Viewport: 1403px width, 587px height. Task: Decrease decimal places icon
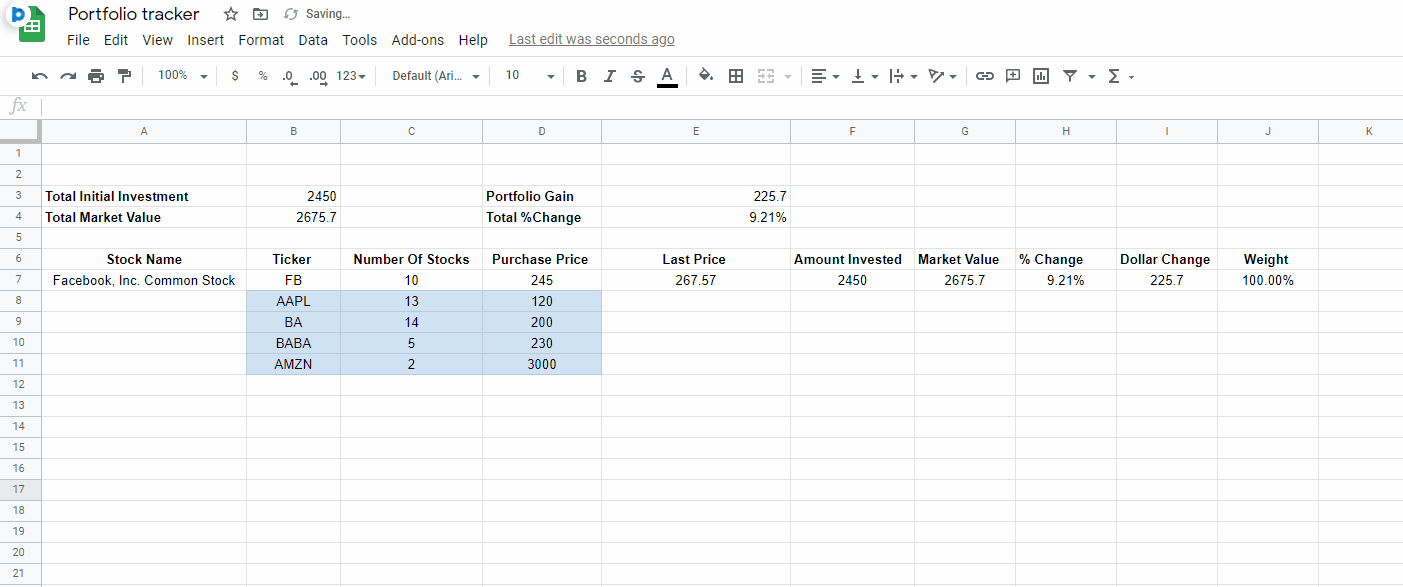pyautogui.click(x=289, y=76)
